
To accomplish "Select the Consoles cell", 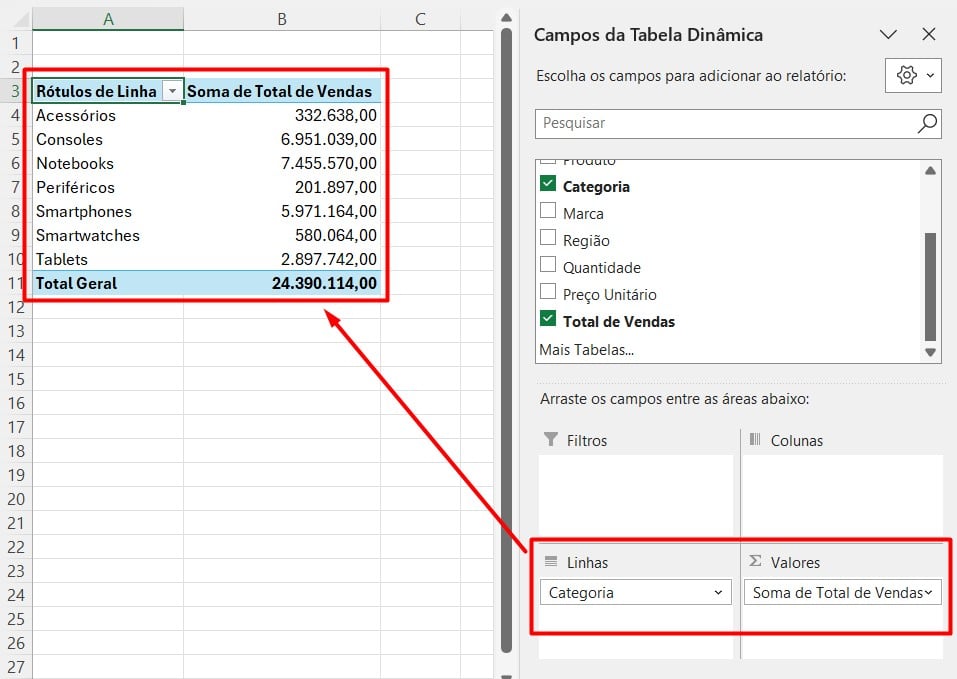I will (x=108, y=139).
